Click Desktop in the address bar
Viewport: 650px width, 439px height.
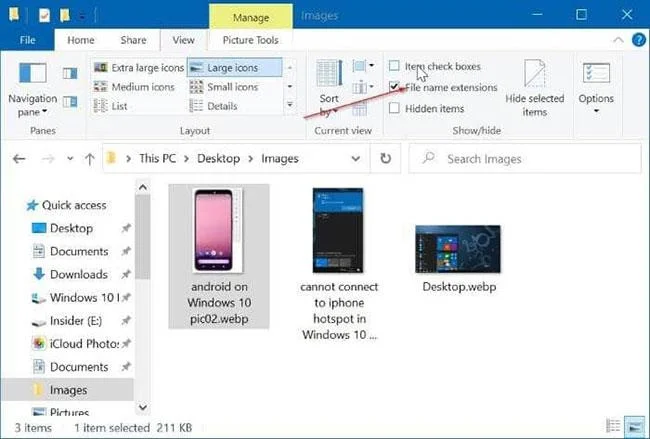218,159
